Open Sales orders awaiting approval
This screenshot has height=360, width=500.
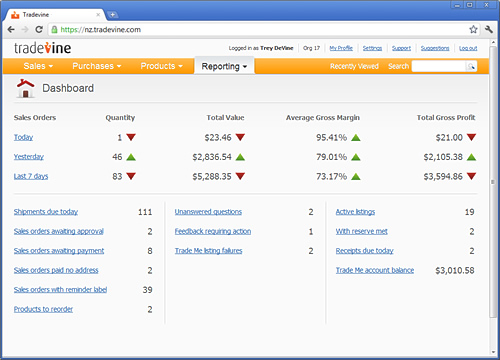point(59,231)
